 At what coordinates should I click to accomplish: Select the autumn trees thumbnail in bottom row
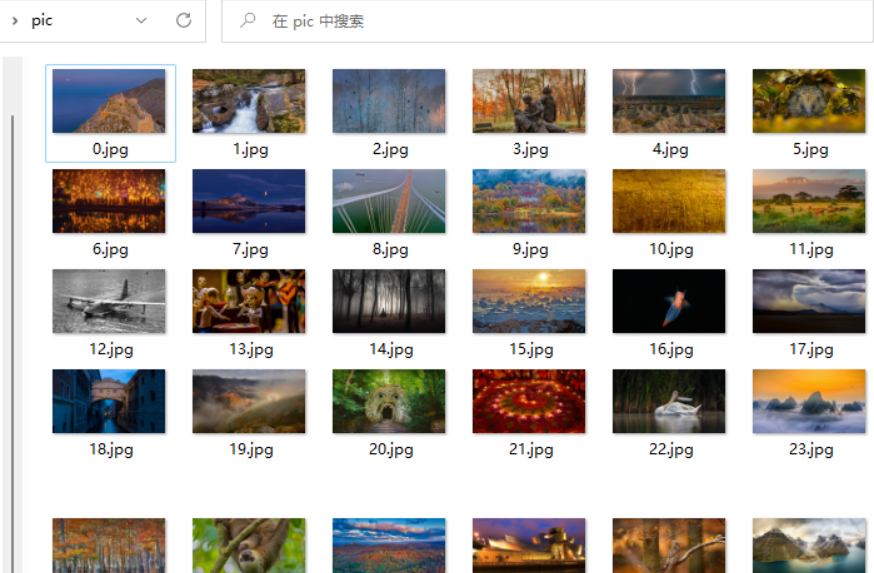pyautogui.click(x=109, y=546)
